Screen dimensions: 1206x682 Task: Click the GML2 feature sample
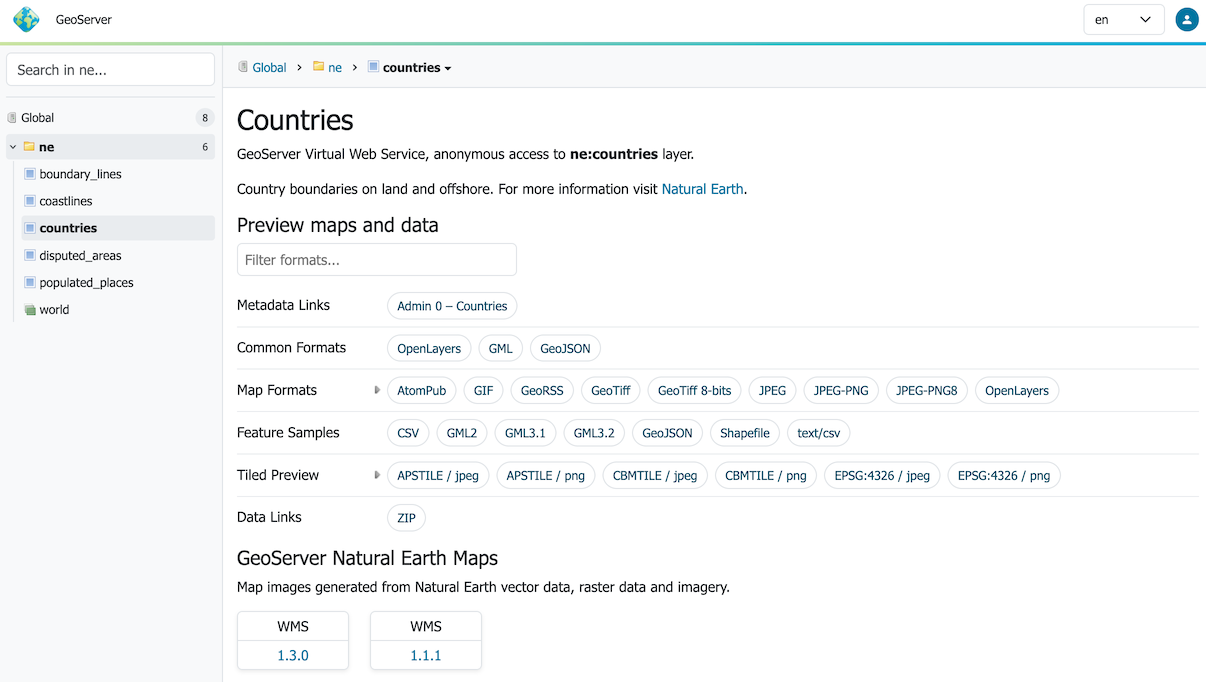click(x=462, y=433)
